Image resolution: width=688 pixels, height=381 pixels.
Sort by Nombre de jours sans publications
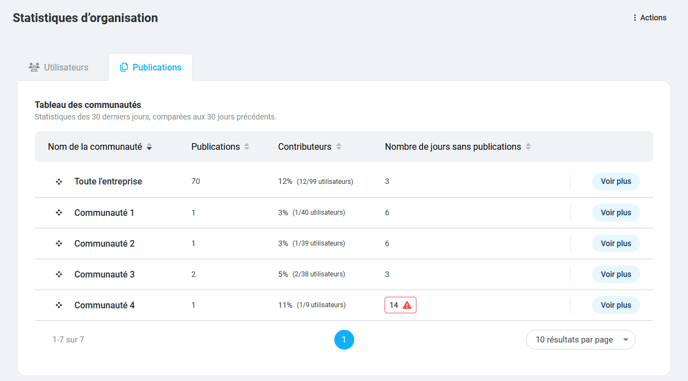528,147
